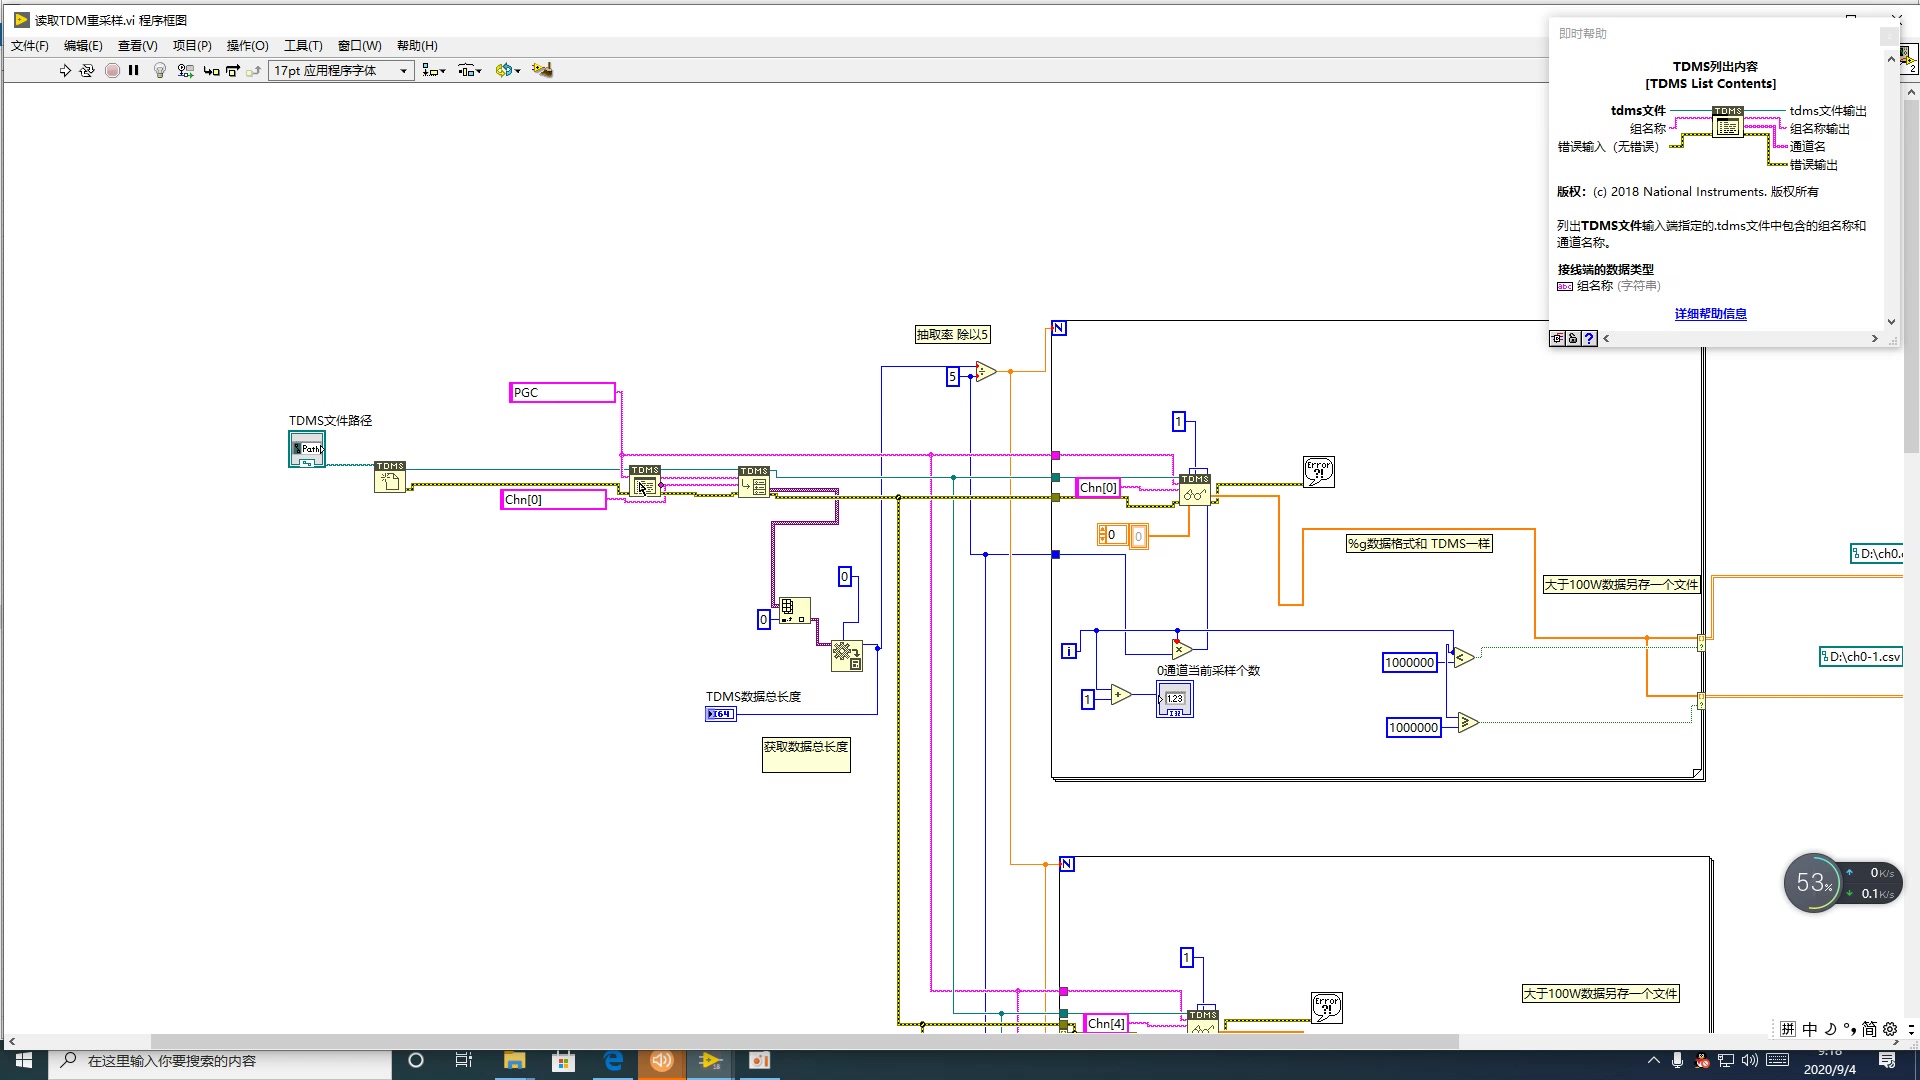The height and width of the screenshot is (1080, 1920).
Task: Open the 查看(V) menu
Action: tap(138, 45)
